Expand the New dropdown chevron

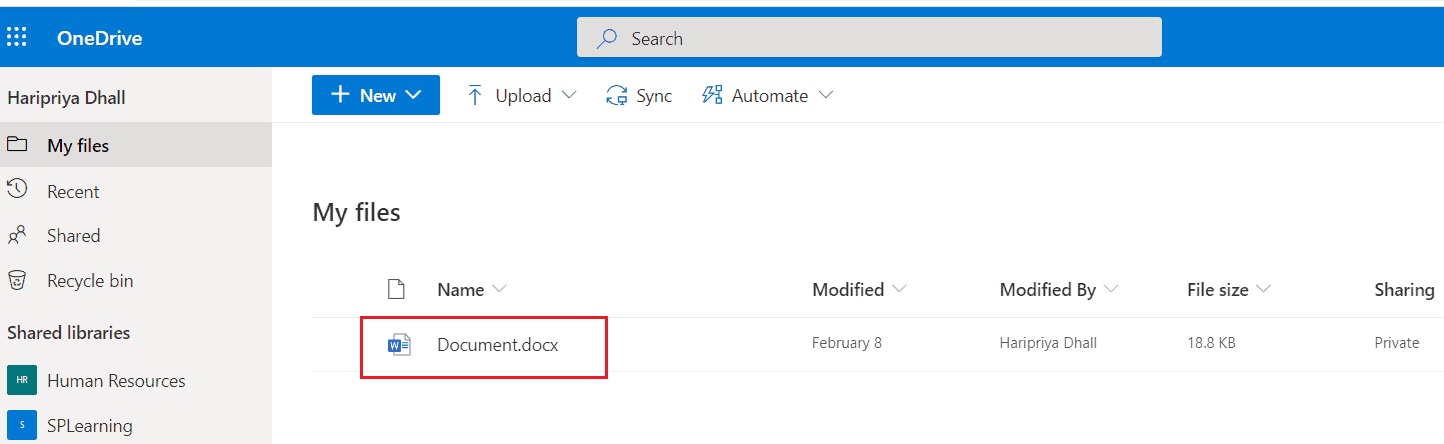pos(414,96)
